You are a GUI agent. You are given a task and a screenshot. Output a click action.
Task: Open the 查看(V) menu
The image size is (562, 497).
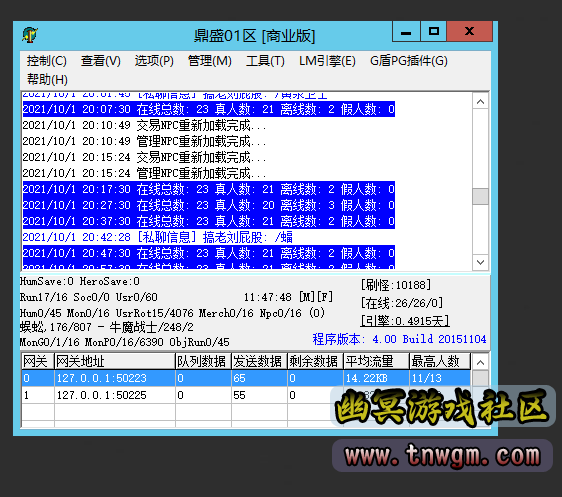point(101,61)
